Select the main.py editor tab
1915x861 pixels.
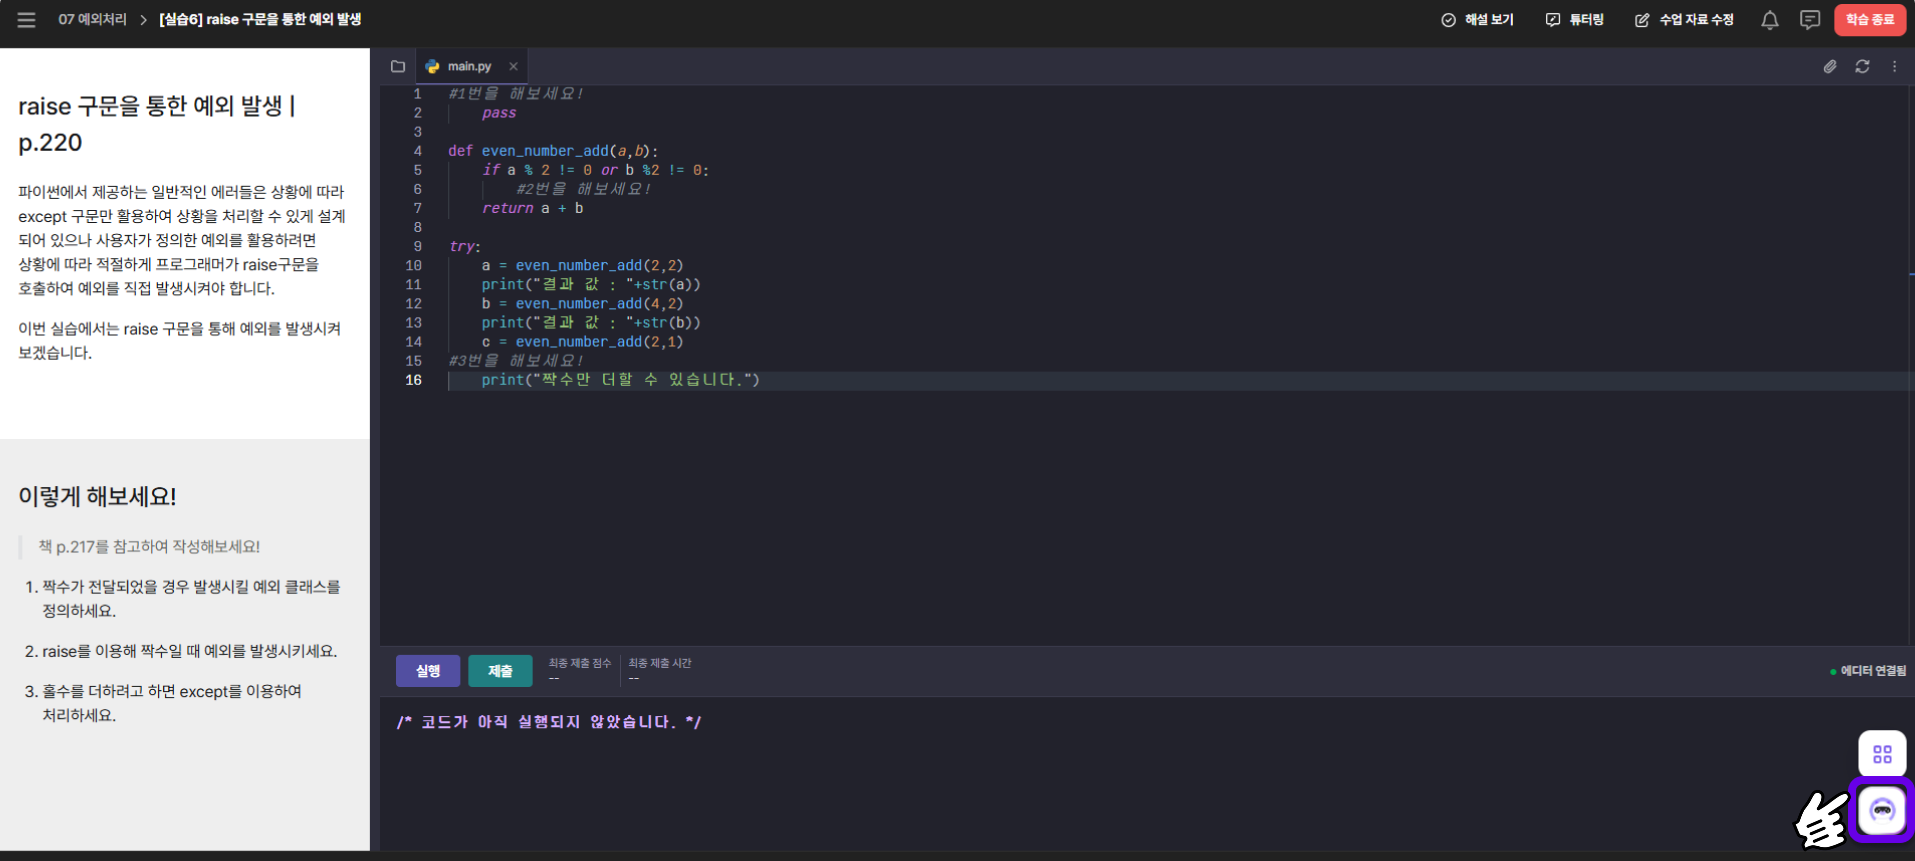(468, 67)
